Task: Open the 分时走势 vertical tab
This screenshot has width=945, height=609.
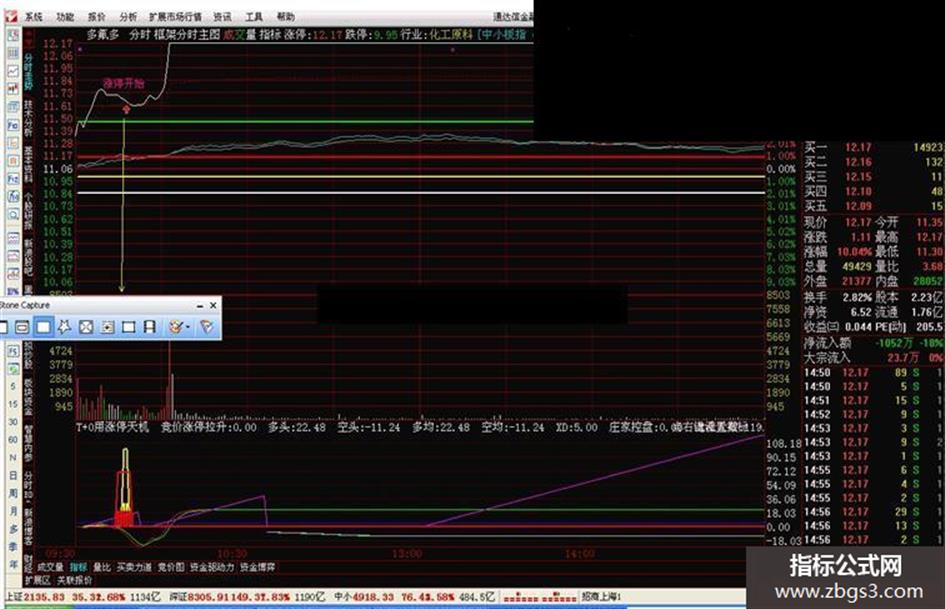Action: click(x=28, y=71)
